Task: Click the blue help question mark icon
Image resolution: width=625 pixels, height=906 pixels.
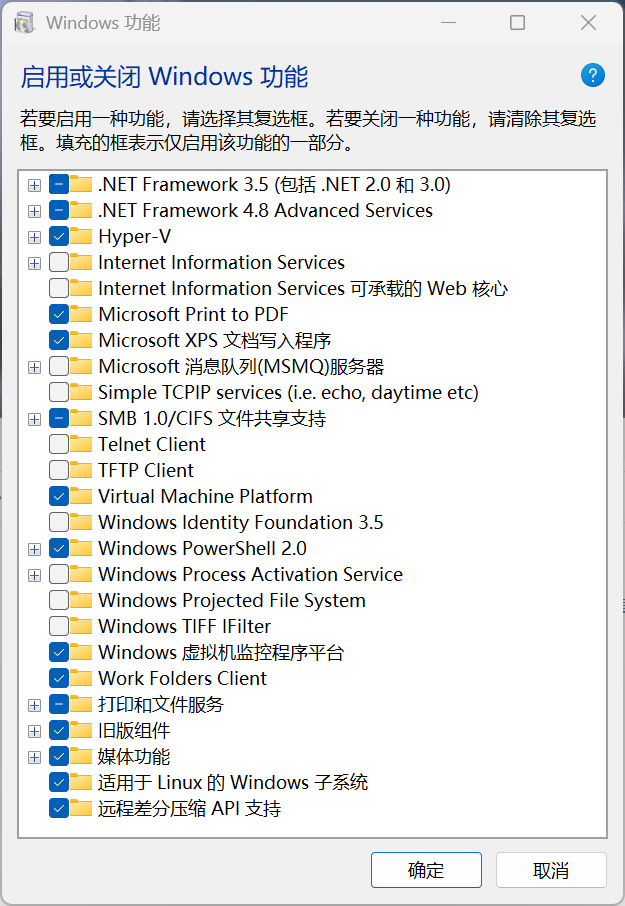Action: click(x=593, y=75)
